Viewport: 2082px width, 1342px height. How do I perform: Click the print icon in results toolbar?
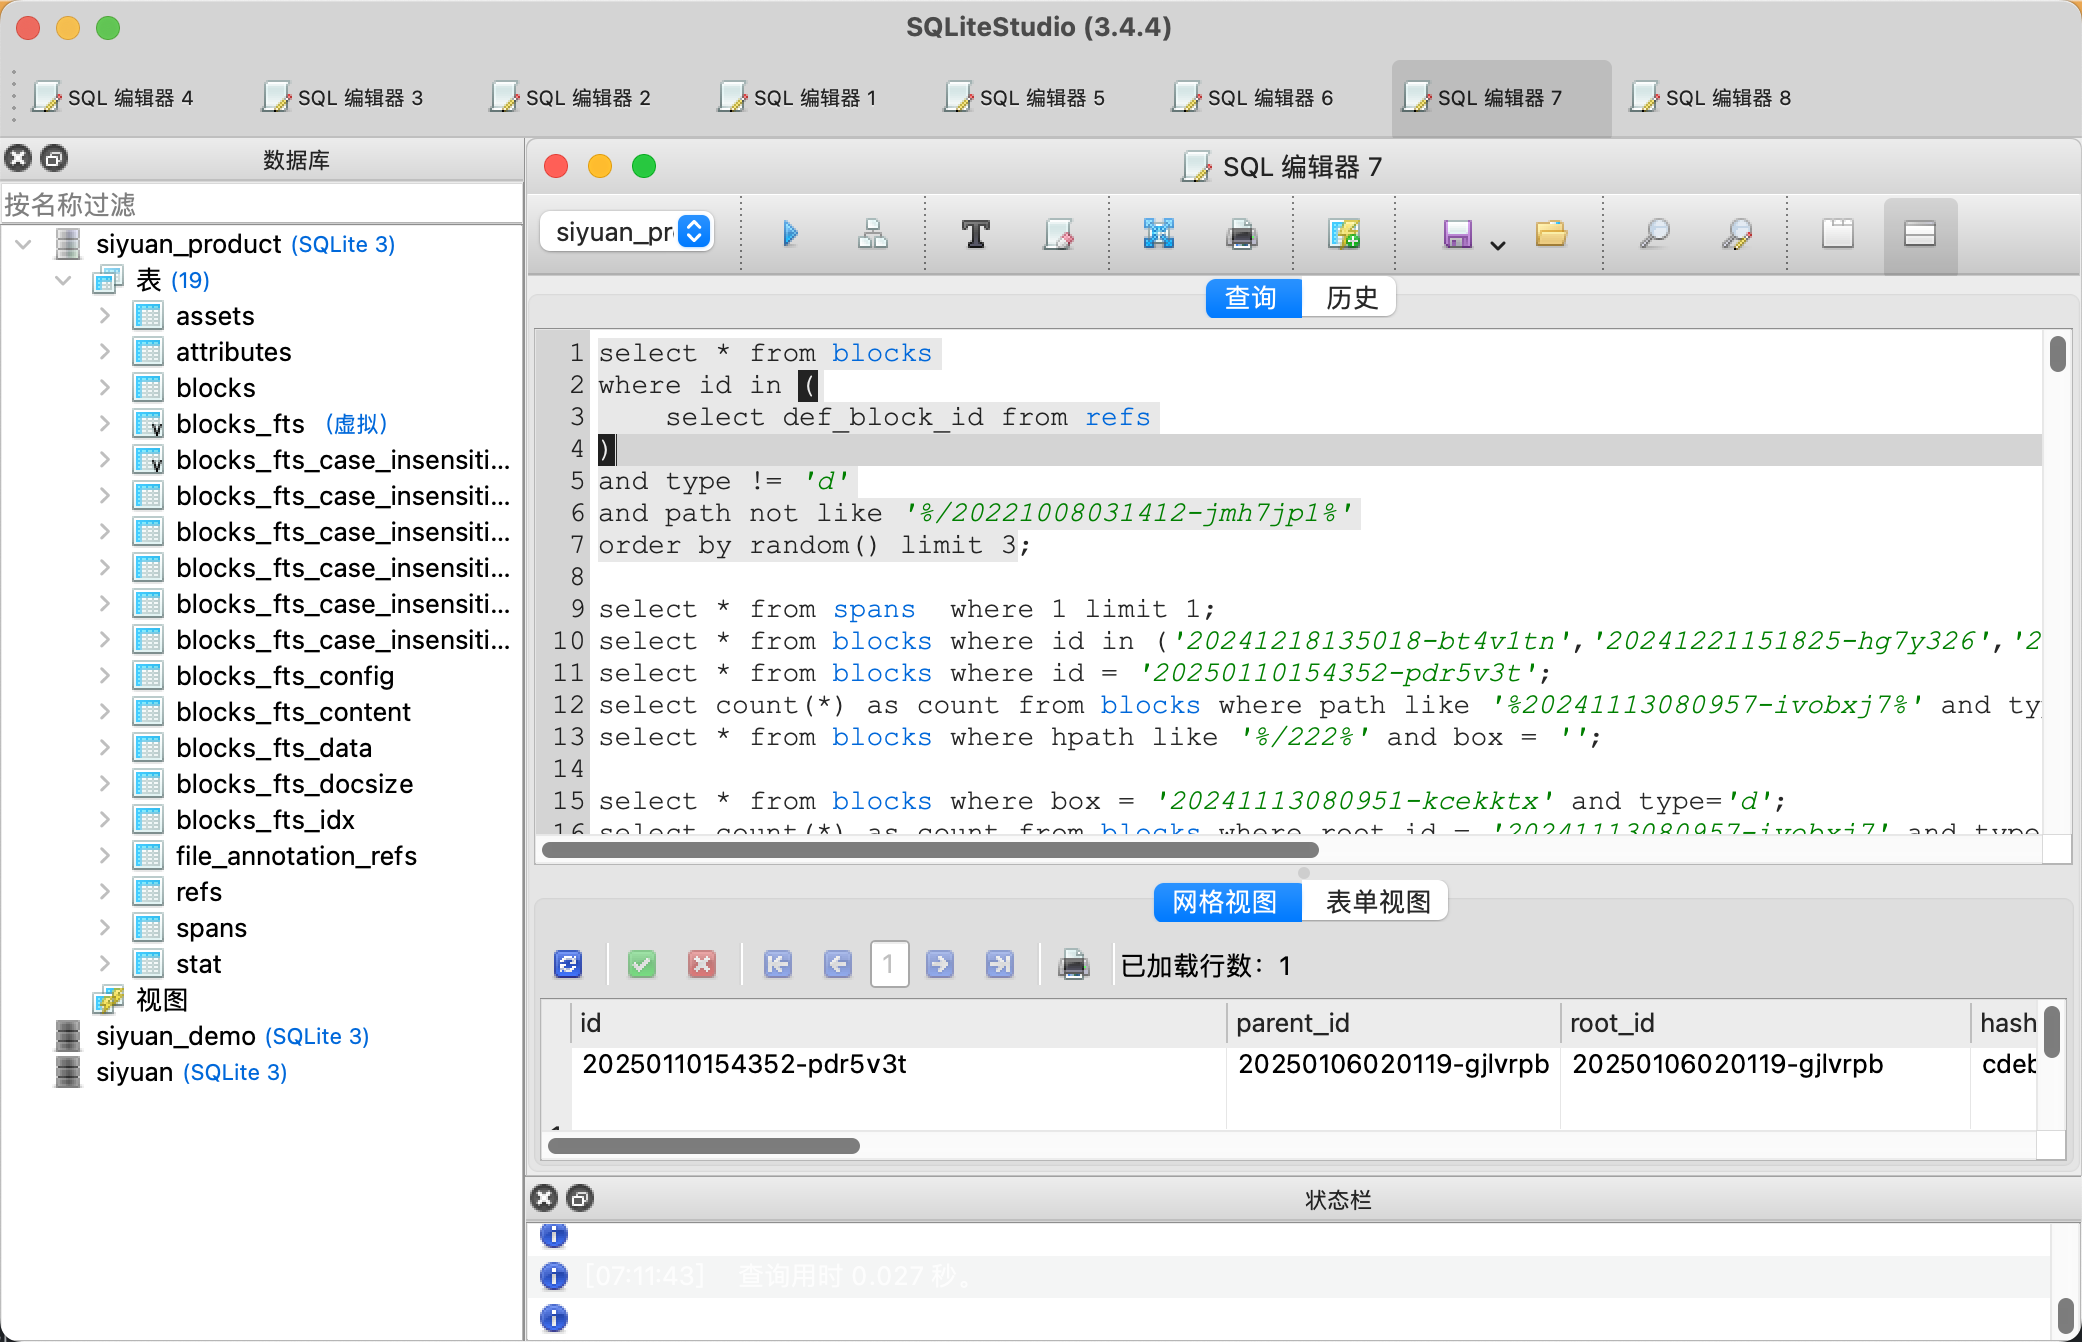(1074, 965)
